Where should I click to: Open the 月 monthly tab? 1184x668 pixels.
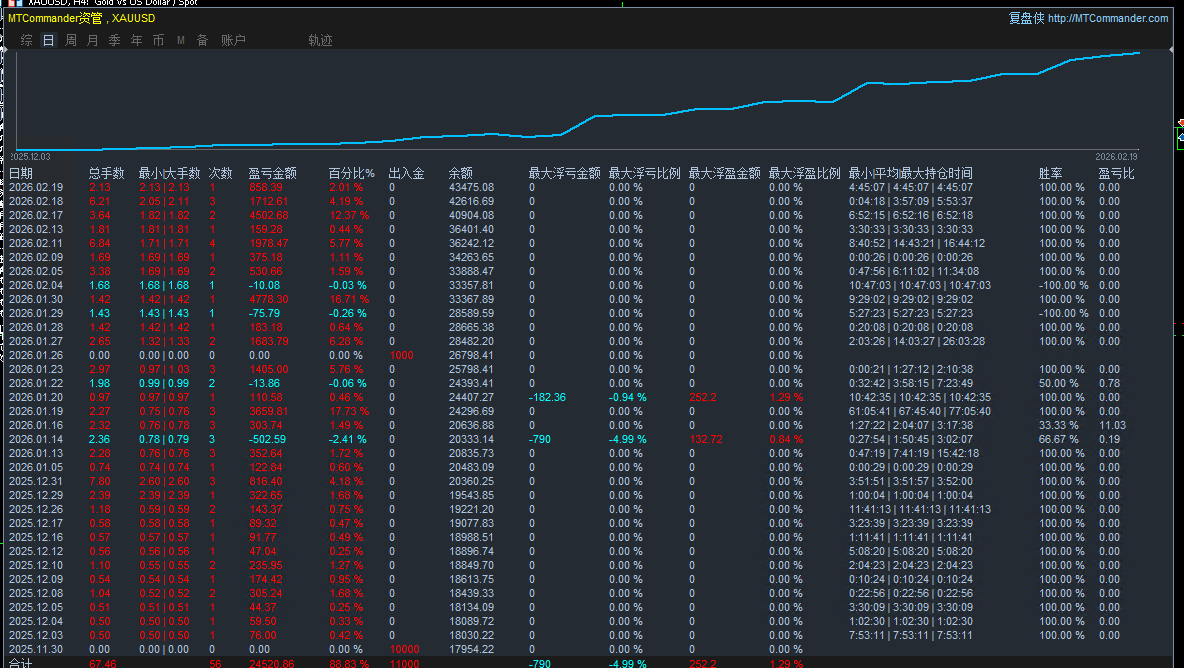coord(93,40)
